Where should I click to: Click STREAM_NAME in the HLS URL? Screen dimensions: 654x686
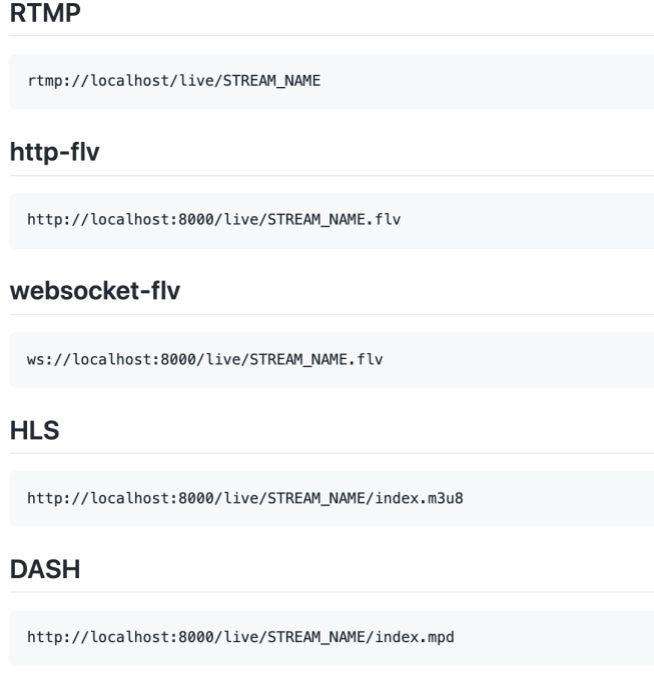(316, 499)
